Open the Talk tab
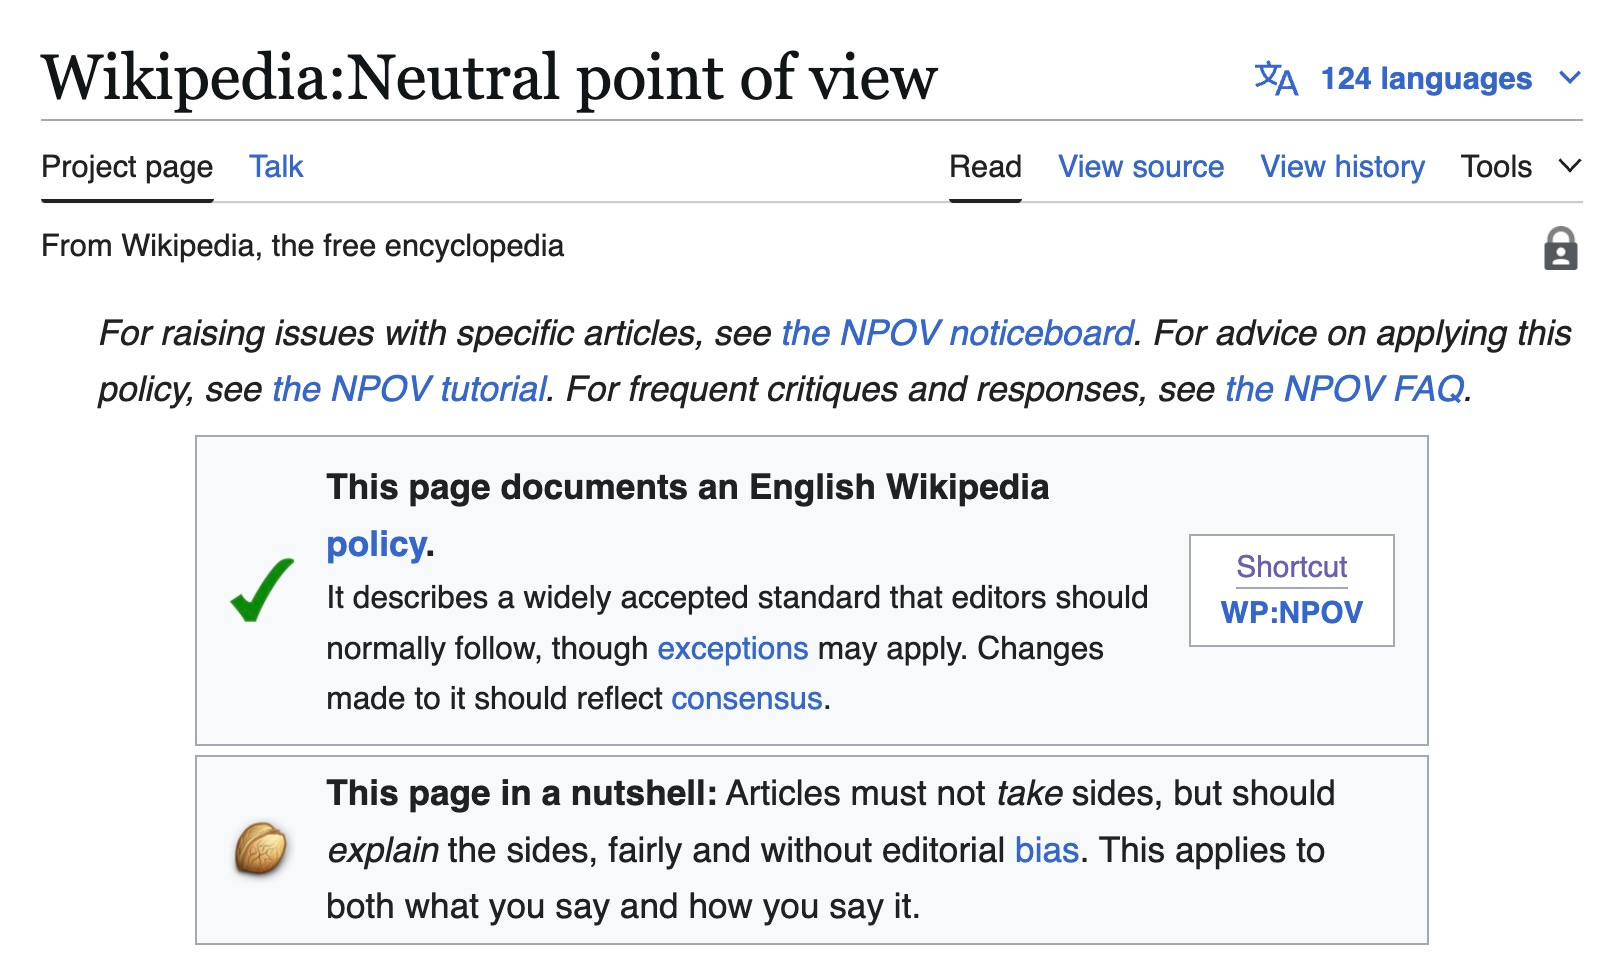The width and height of the screenshot is (1604, 964). pos(276,166)
